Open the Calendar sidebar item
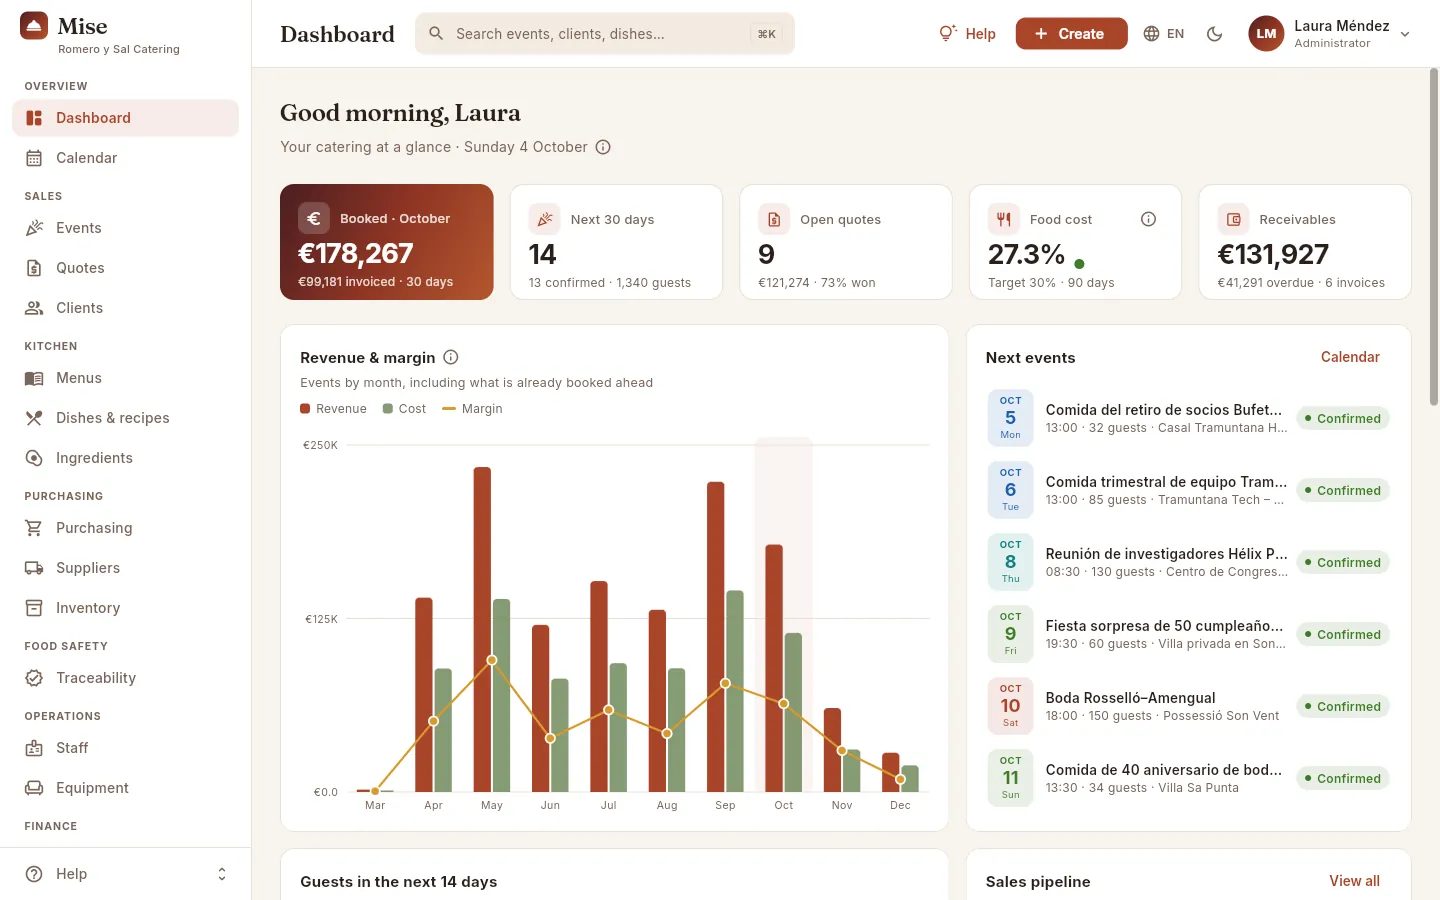 point(125,158)
